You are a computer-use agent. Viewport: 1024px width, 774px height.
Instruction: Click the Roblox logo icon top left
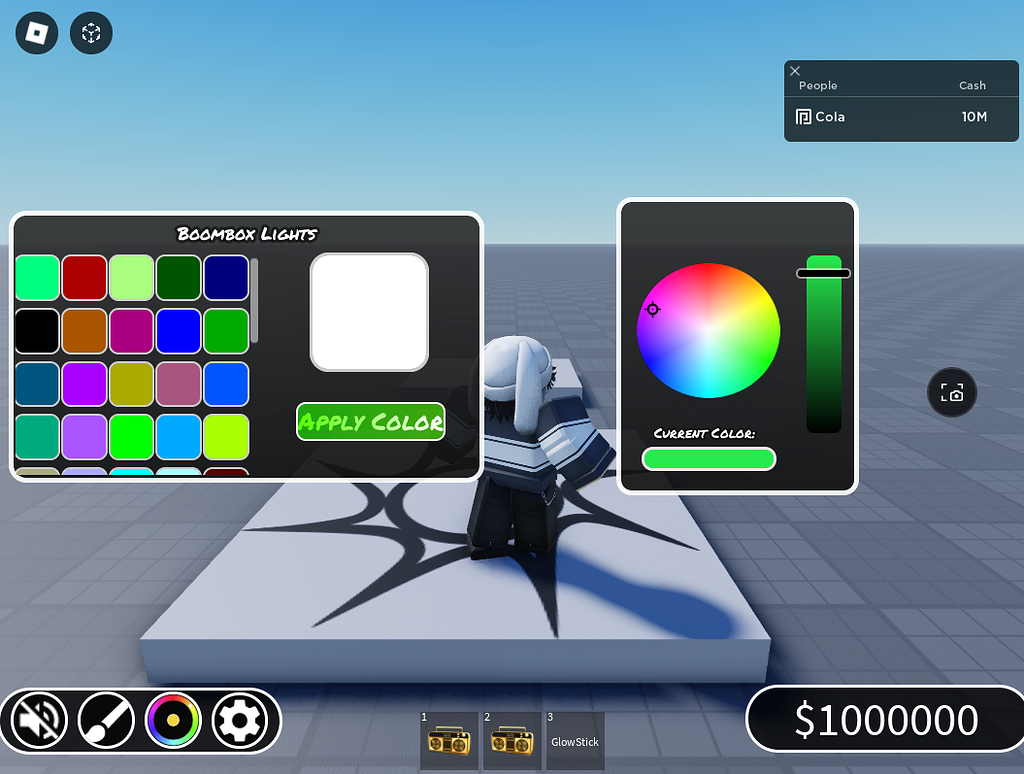click(35, 33)
